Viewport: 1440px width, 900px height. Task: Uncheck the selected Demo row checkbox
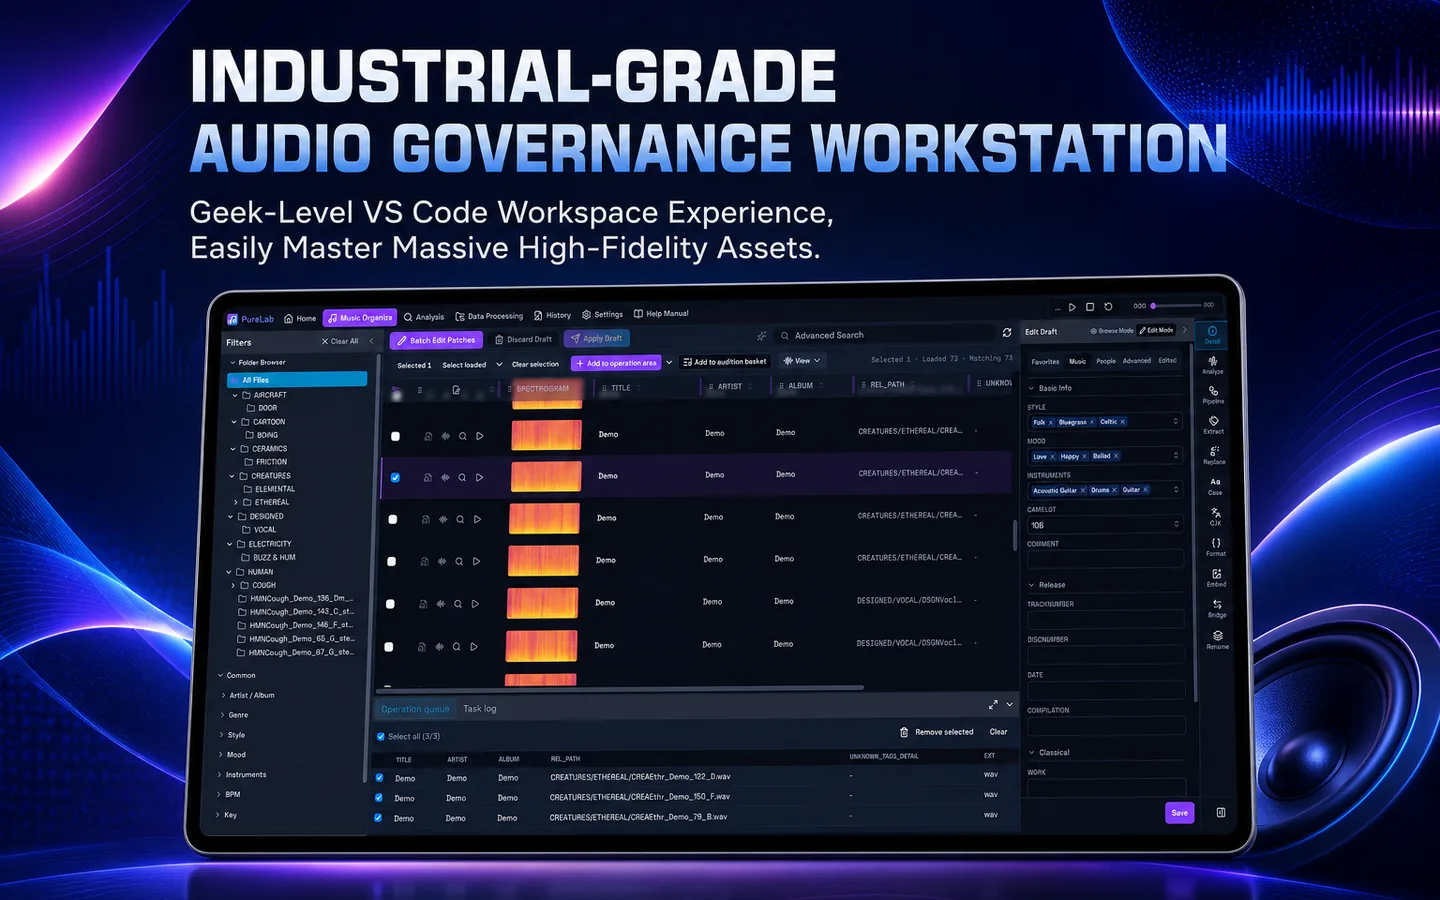395,478
